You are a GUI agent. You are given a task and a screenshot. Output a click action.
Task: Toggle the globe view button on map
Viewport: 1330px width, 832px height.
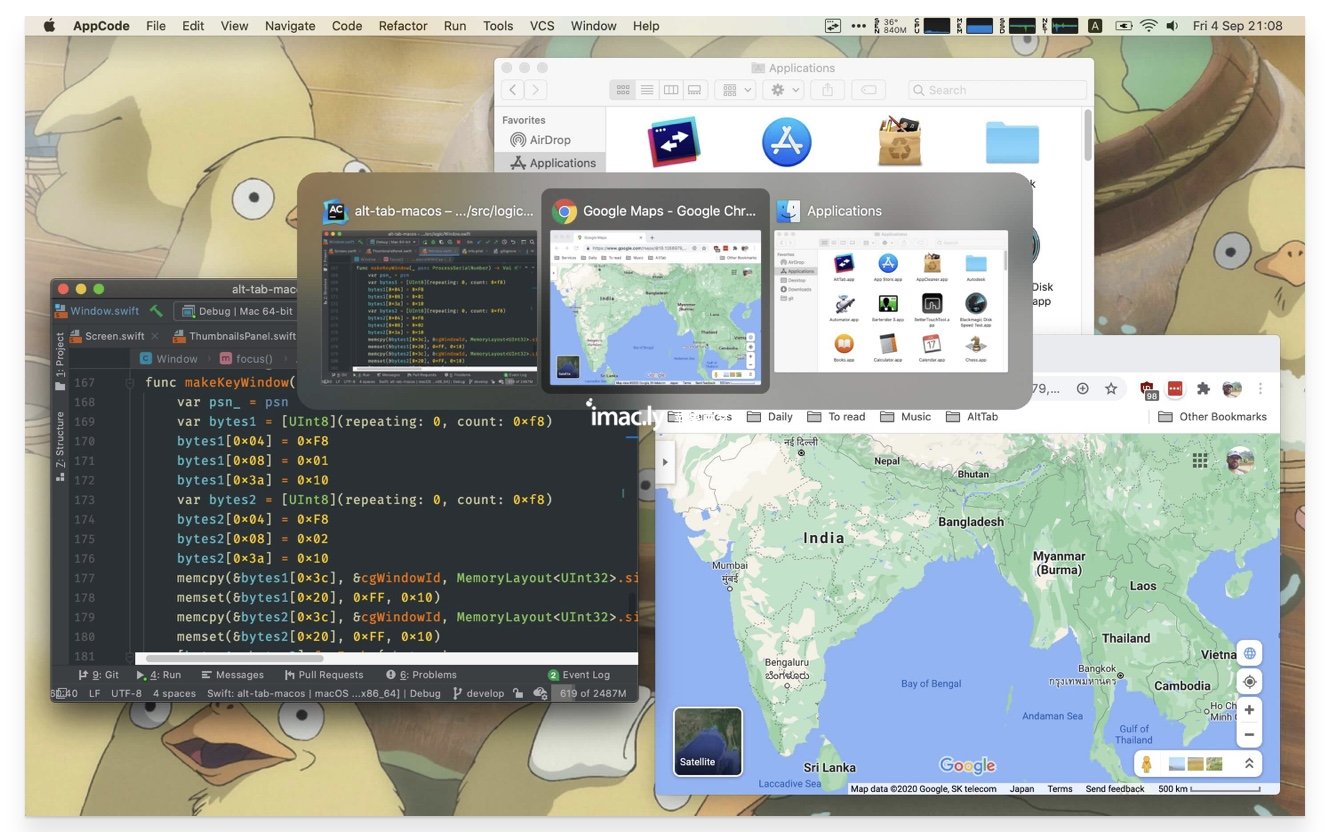coord(1249,654)
